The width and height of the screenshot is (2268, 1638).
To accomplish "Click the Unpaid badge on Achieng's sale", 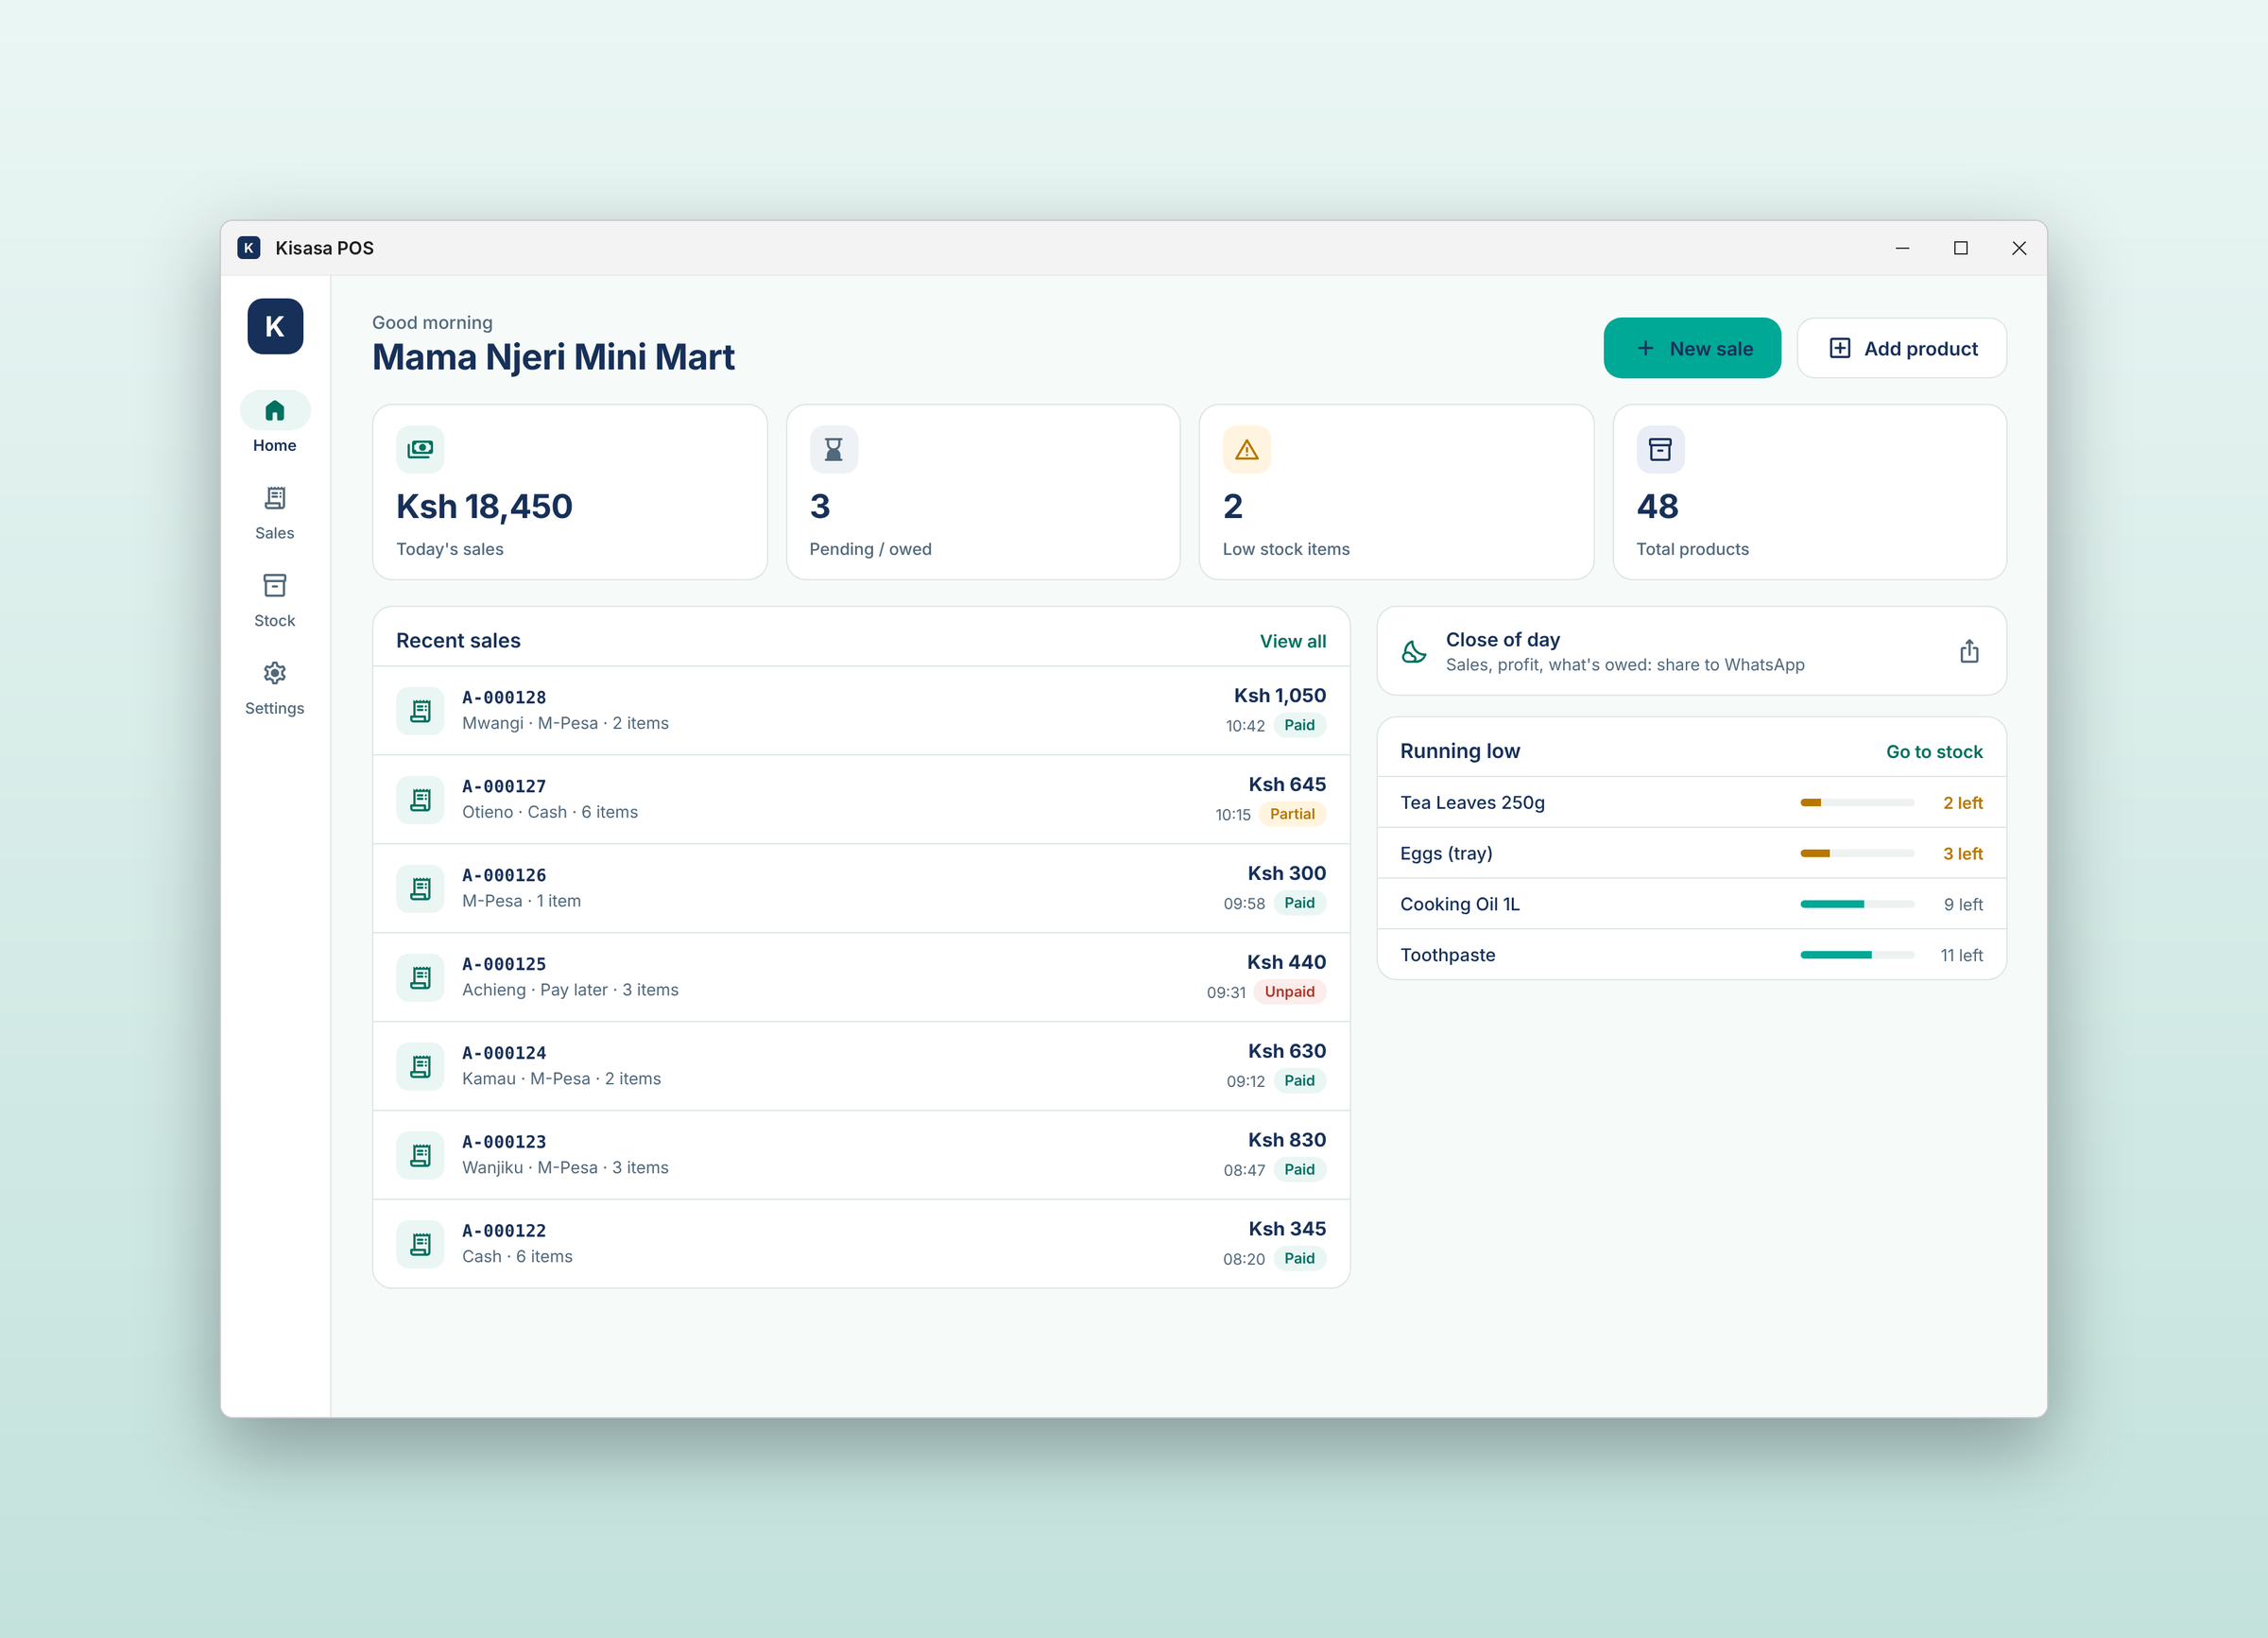I will pos(1289,992).
